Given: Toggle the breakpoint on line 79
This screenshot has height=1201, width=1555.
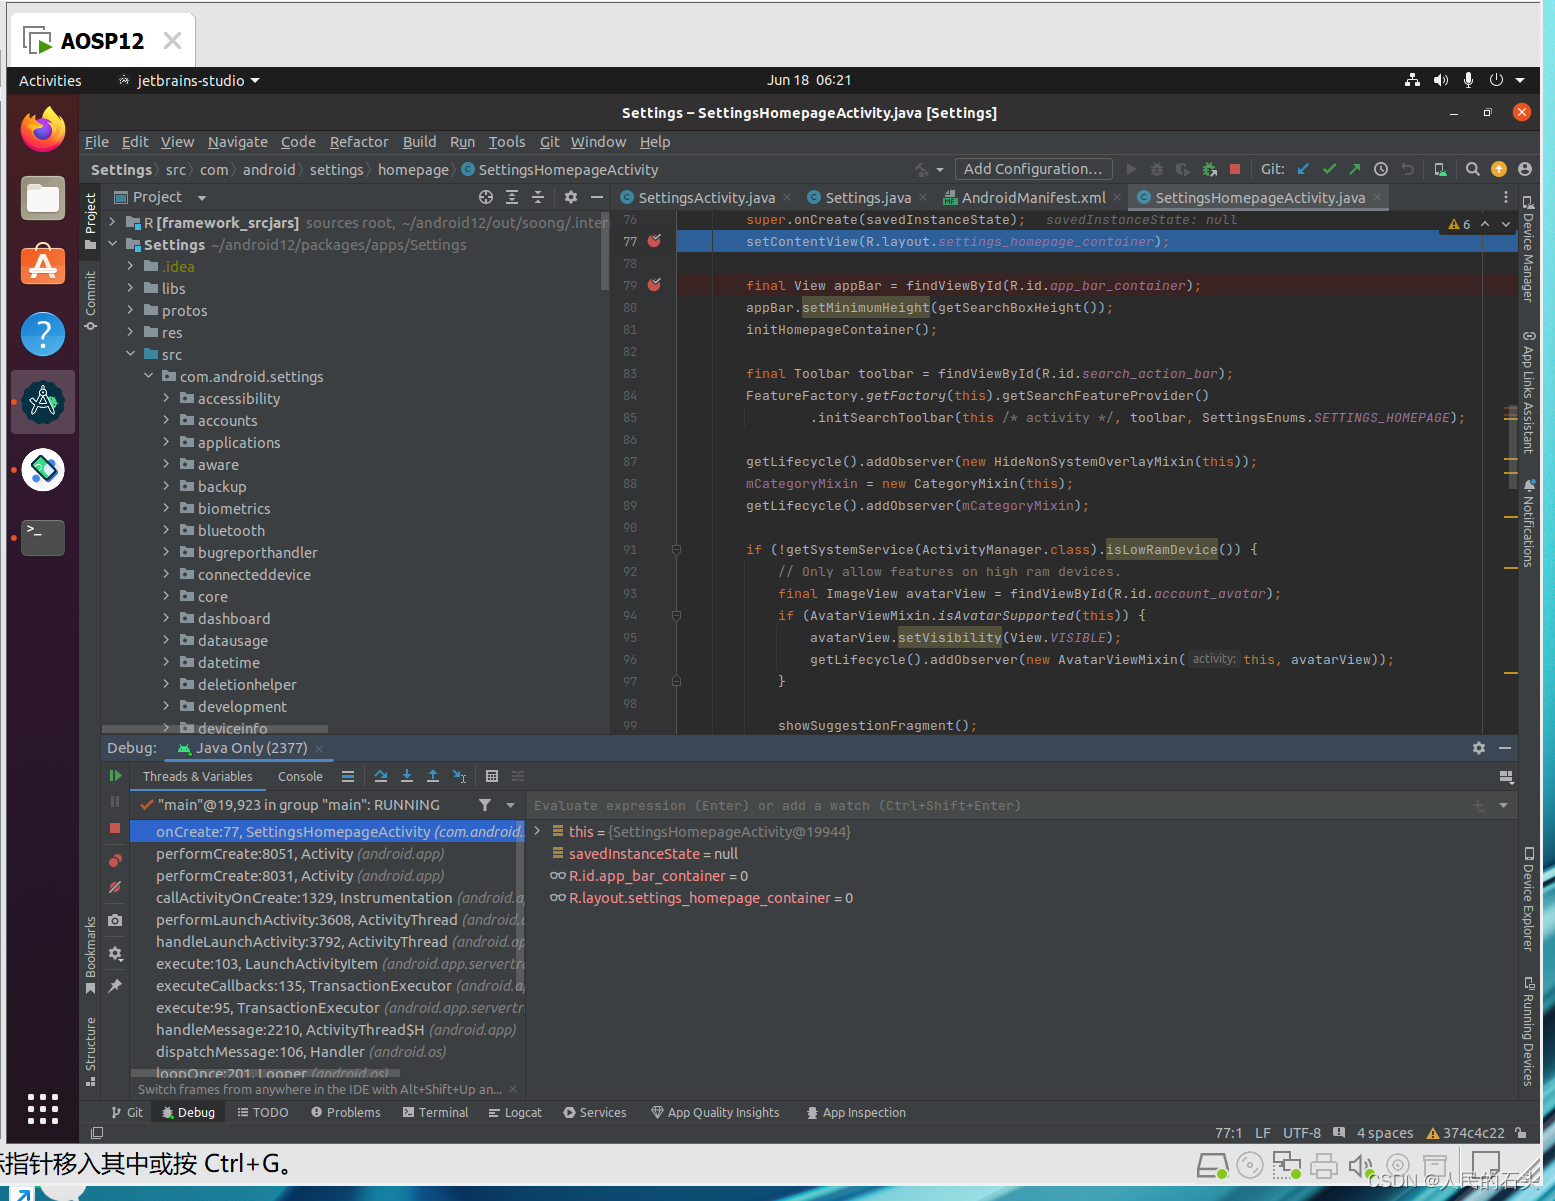Looking at the screenshot, I should [x=655, y=285].
